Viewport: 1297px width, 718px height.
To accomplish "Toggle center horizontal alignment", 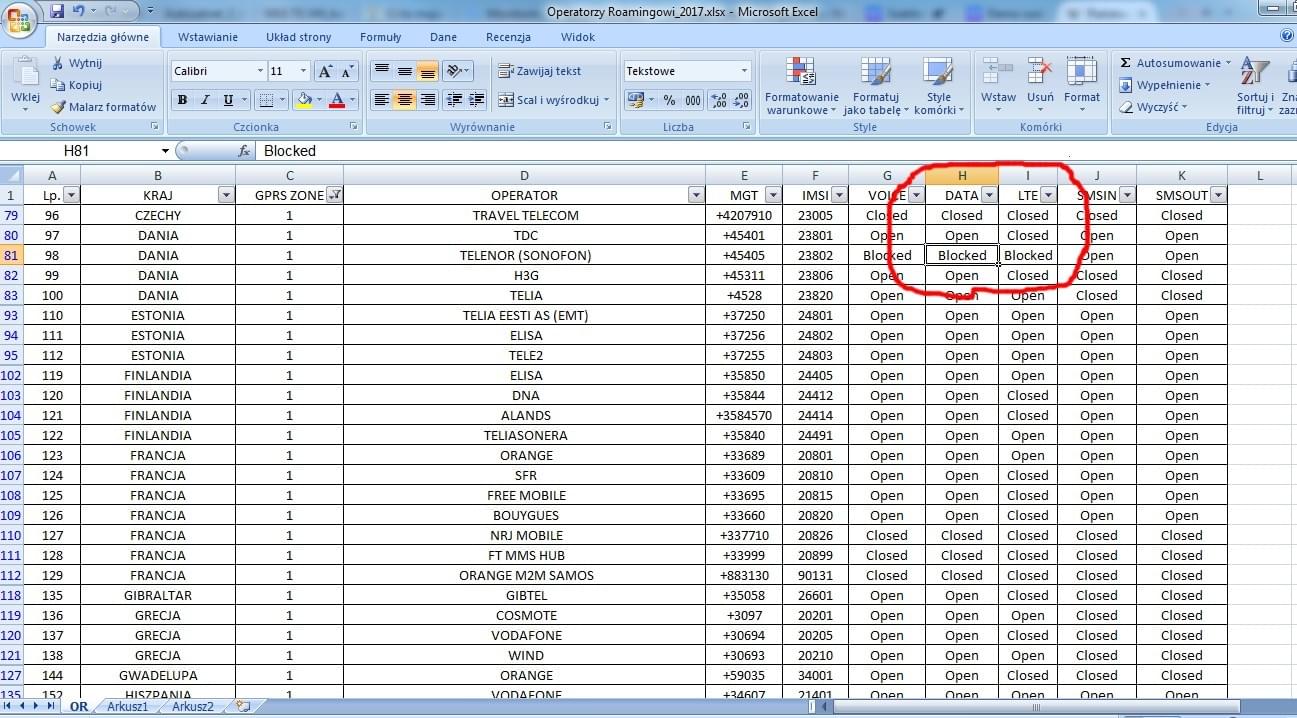I will coord(404,100).
